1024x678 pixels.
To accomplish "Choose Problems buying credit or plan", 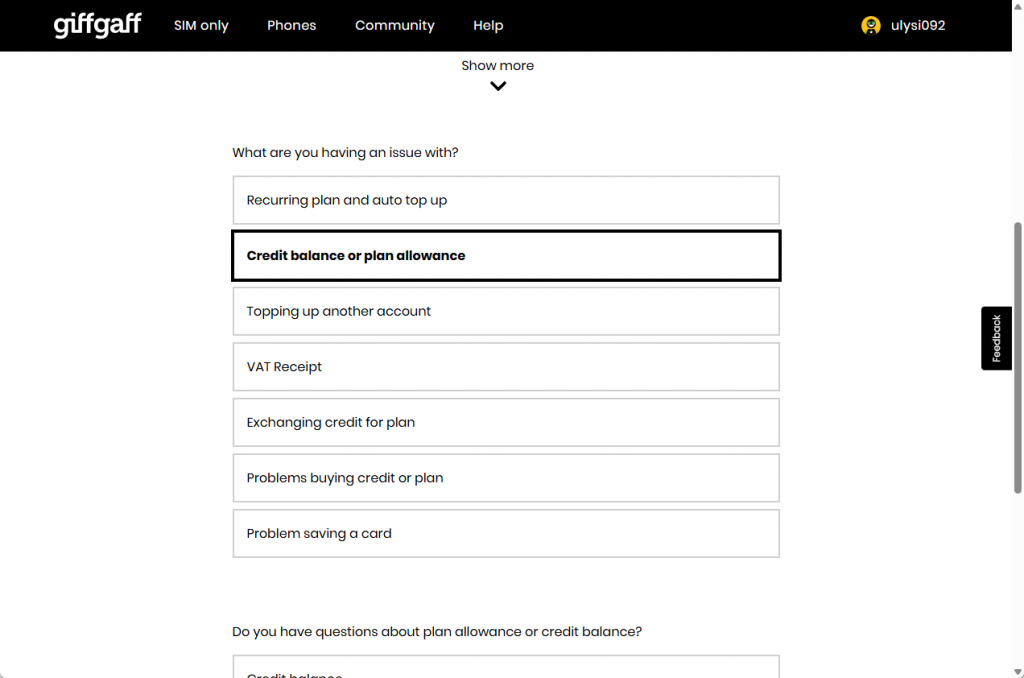I will (506, 477).
